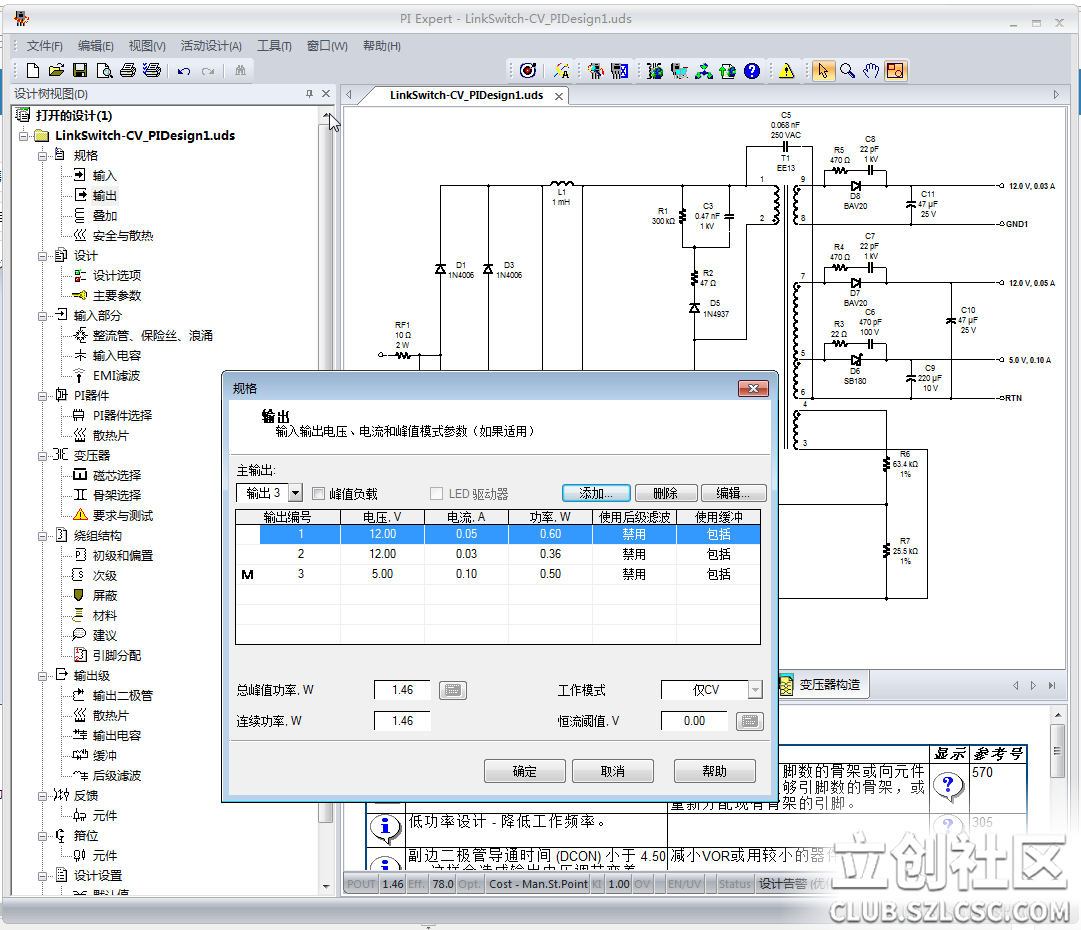Click the yellow warning triangle toolbar icon
Image resolution: width=1081 pixels, height=930 pixels.
point(786,70)
